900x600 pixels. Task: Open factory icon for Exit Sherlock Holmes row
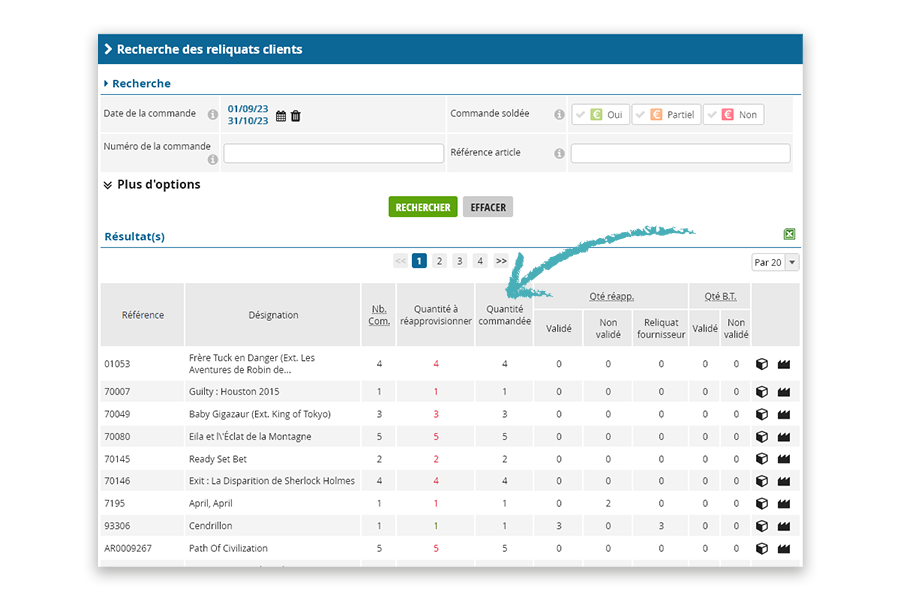(x=784, y=481)
